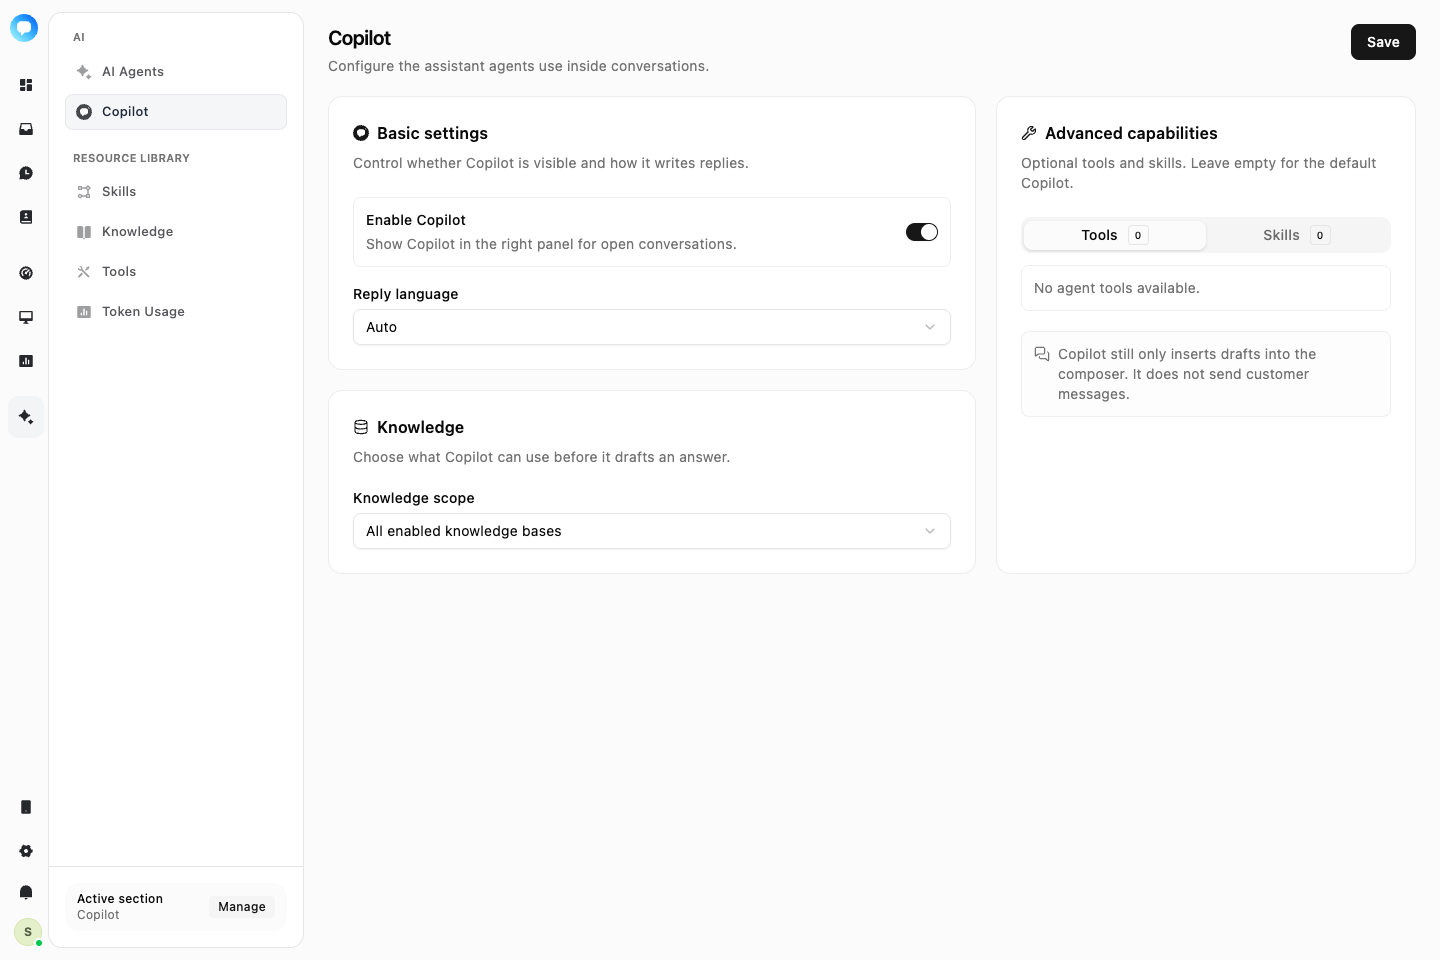1440x960 pixels.
Task: Open the chat history clock-bubble icon
Action: click(x=26, y=173)
